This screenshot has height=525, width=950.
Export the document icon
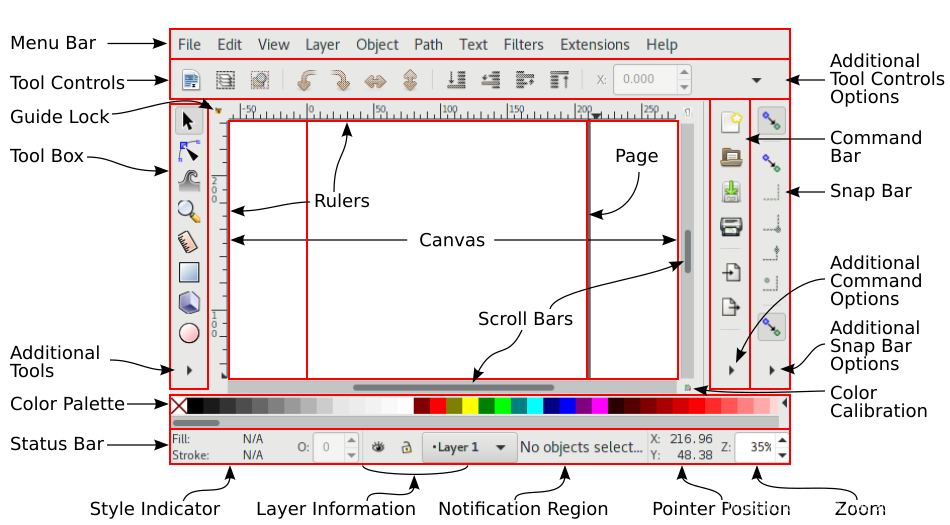731,307
